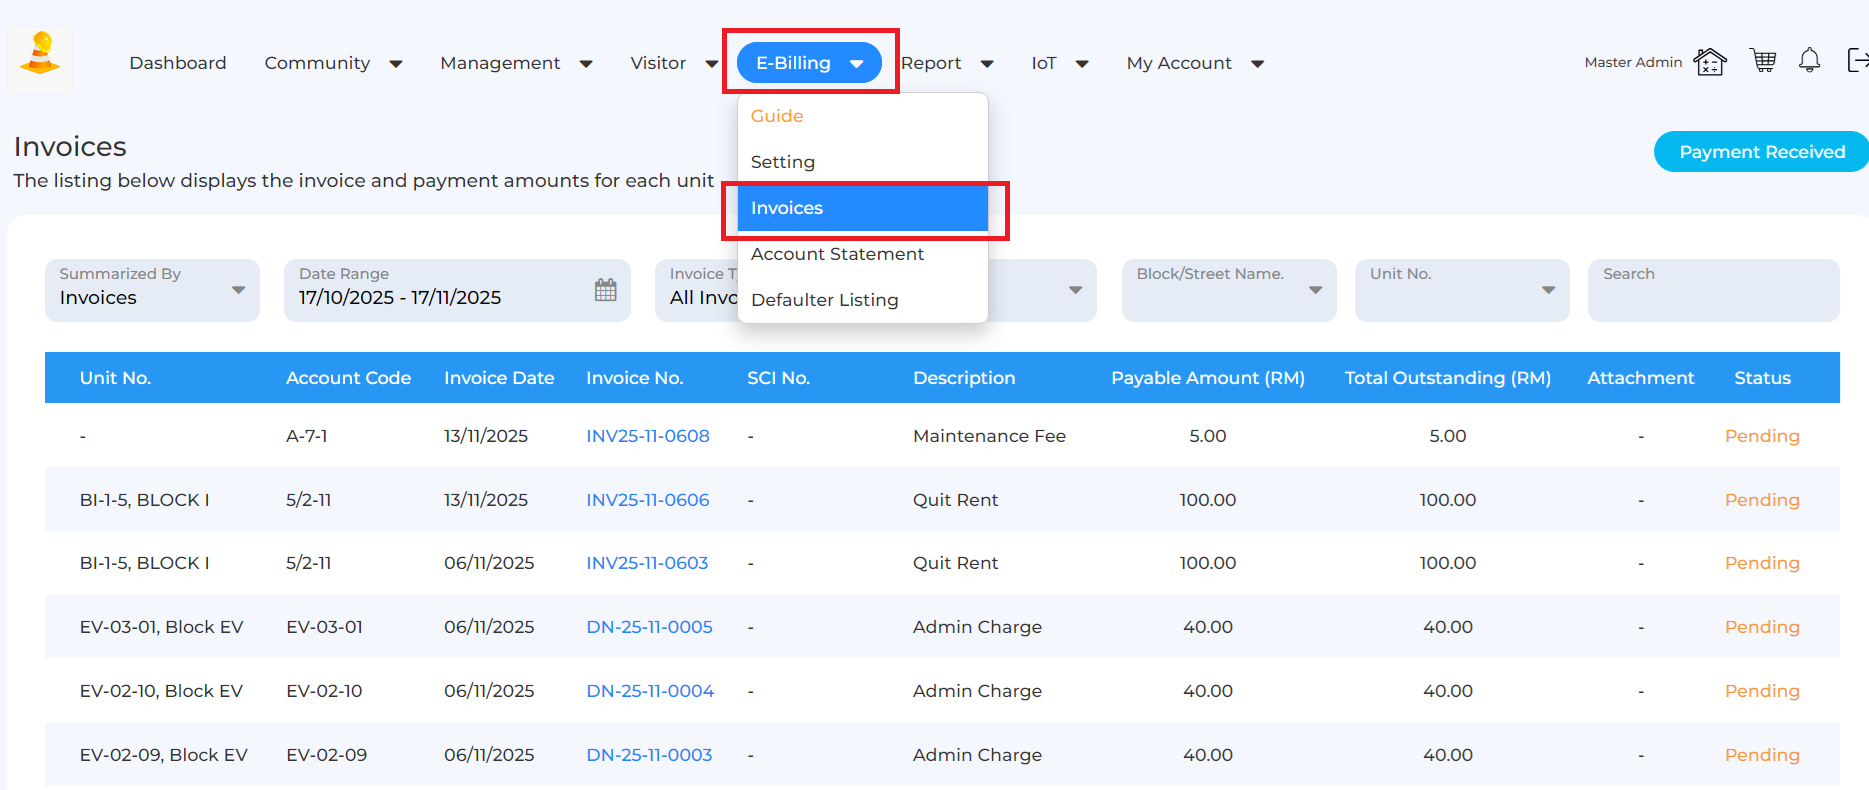Open the Community menu
This screenshot has height=790, width=1869.
click(x=332, y=63)
